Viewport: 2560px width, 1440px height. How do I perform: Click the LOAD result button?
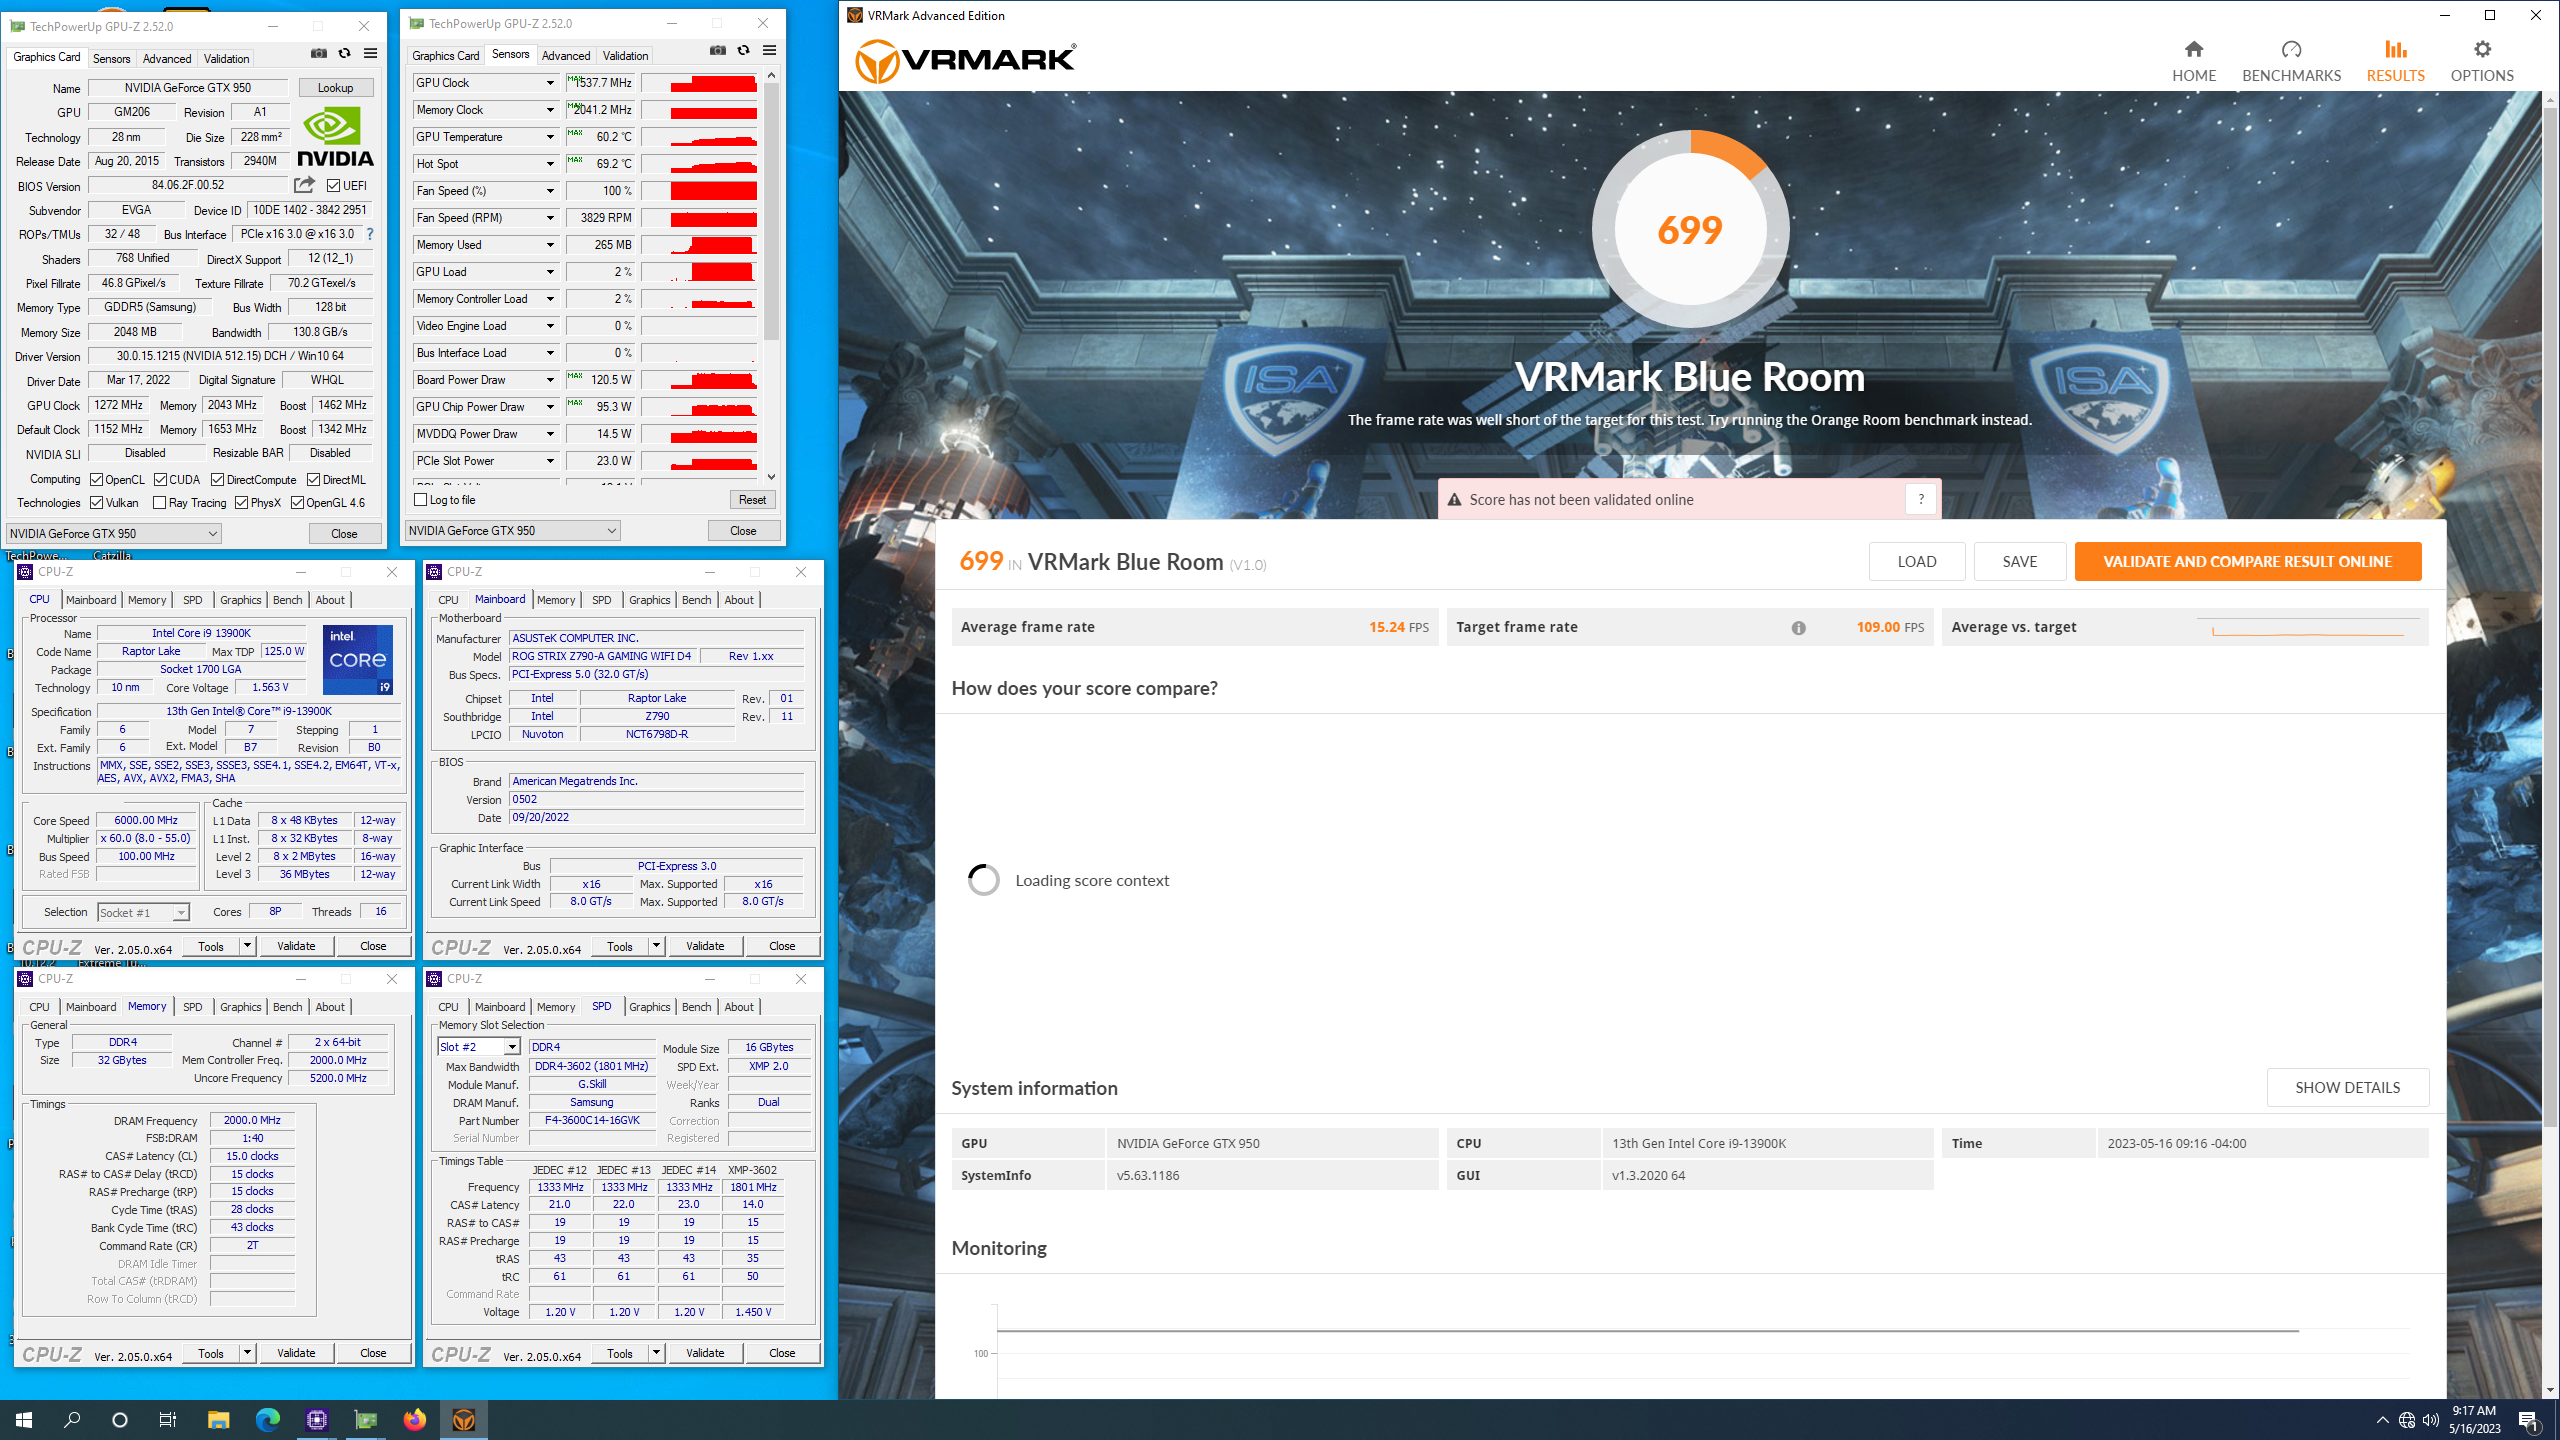tap(1917, 562)
